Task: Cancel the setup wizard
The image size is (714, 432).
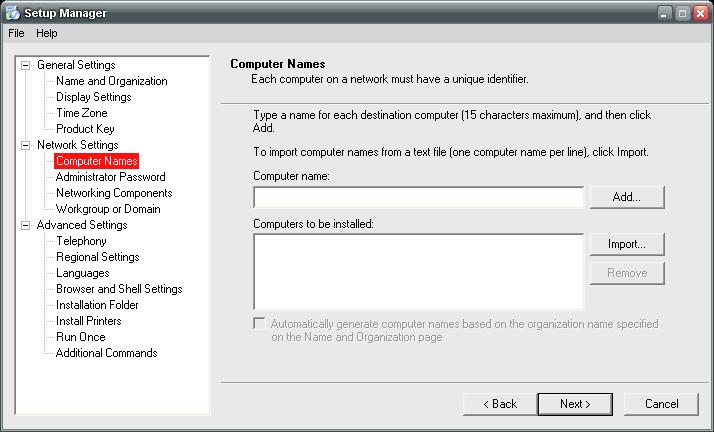Action: coord(661,404)
